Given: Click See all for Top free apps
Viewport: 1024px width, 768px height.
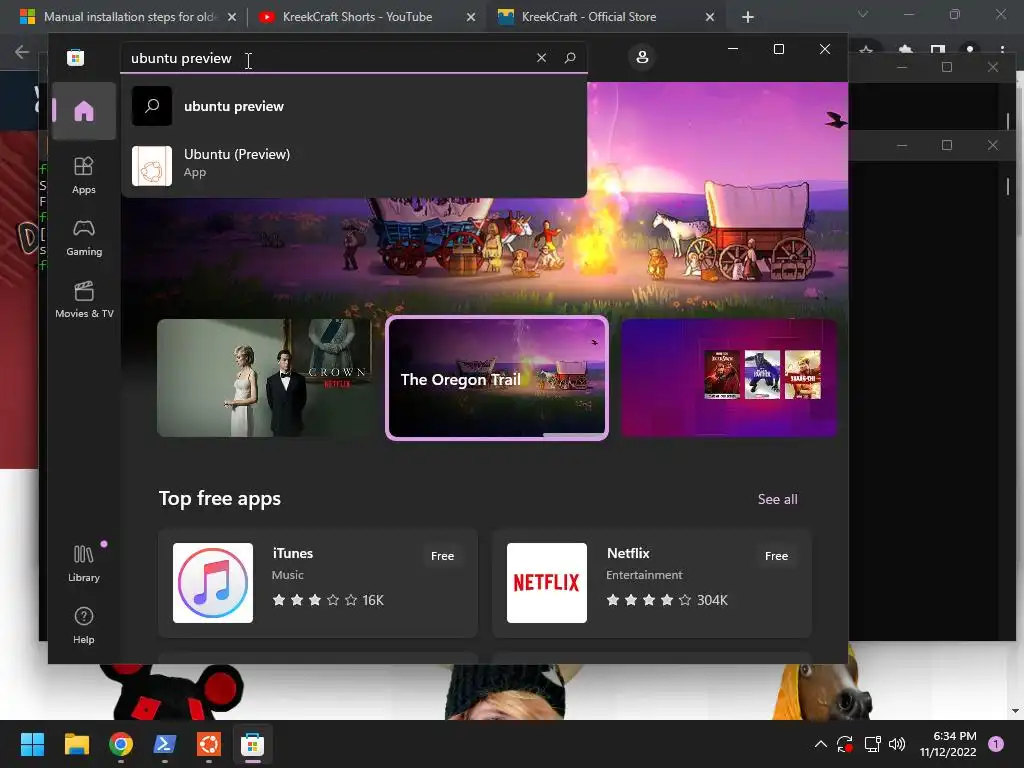Looking at the screenshot, I should 777,499.
